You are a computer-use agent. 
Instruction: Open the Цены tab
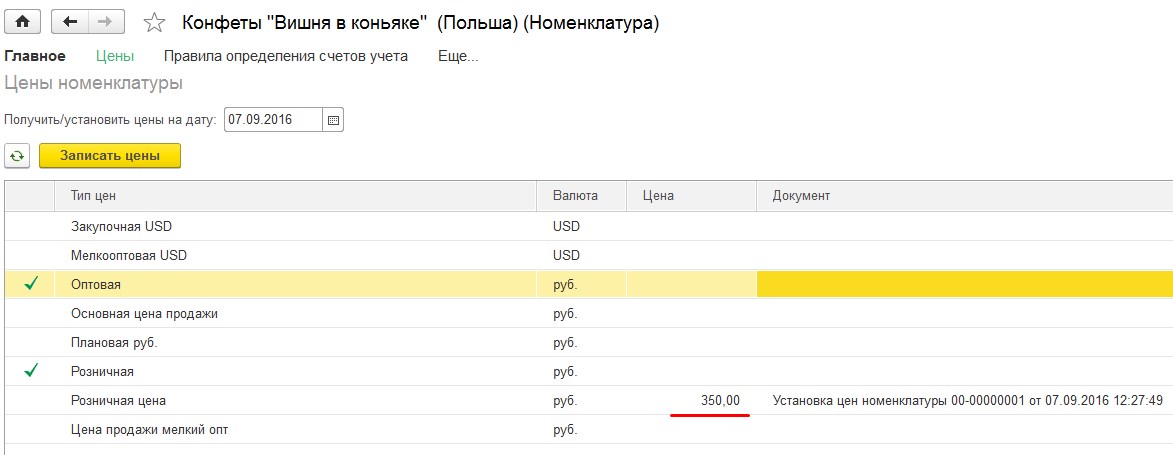[115, 56]
